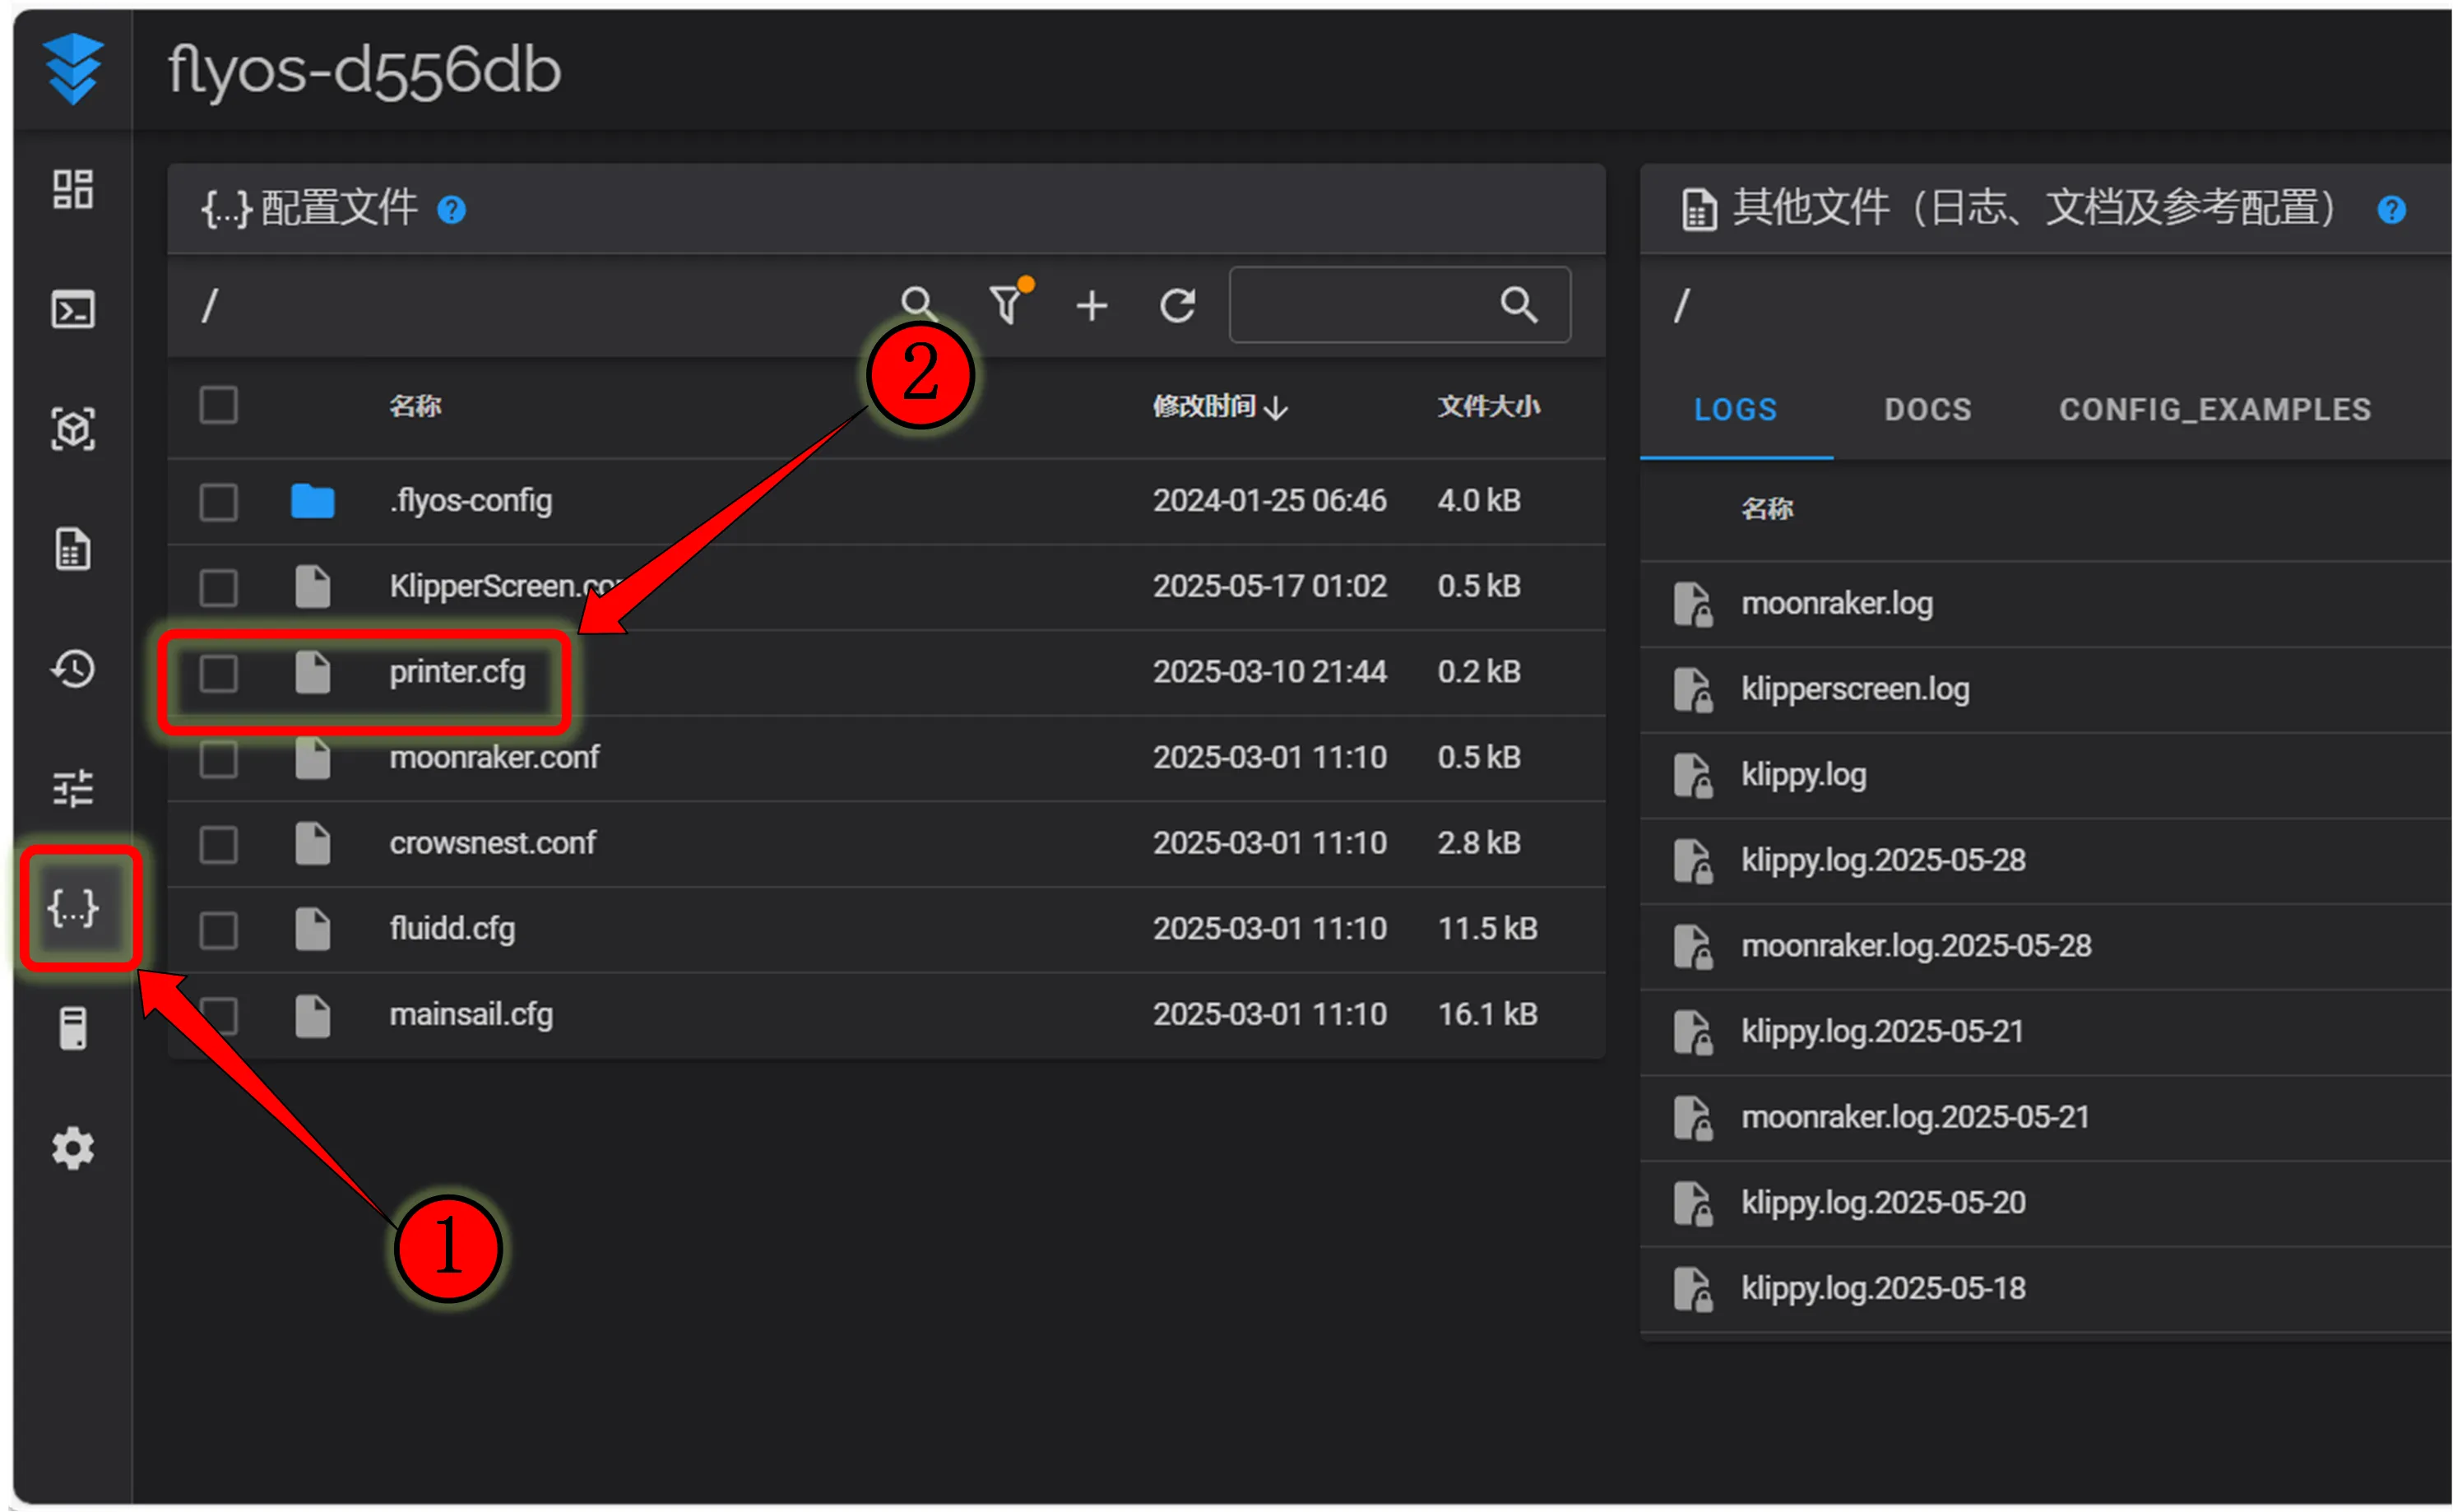Screen dimensions: 2453x1512
Task: Open the settings gear icon
Action: [x=73, y=1148]
